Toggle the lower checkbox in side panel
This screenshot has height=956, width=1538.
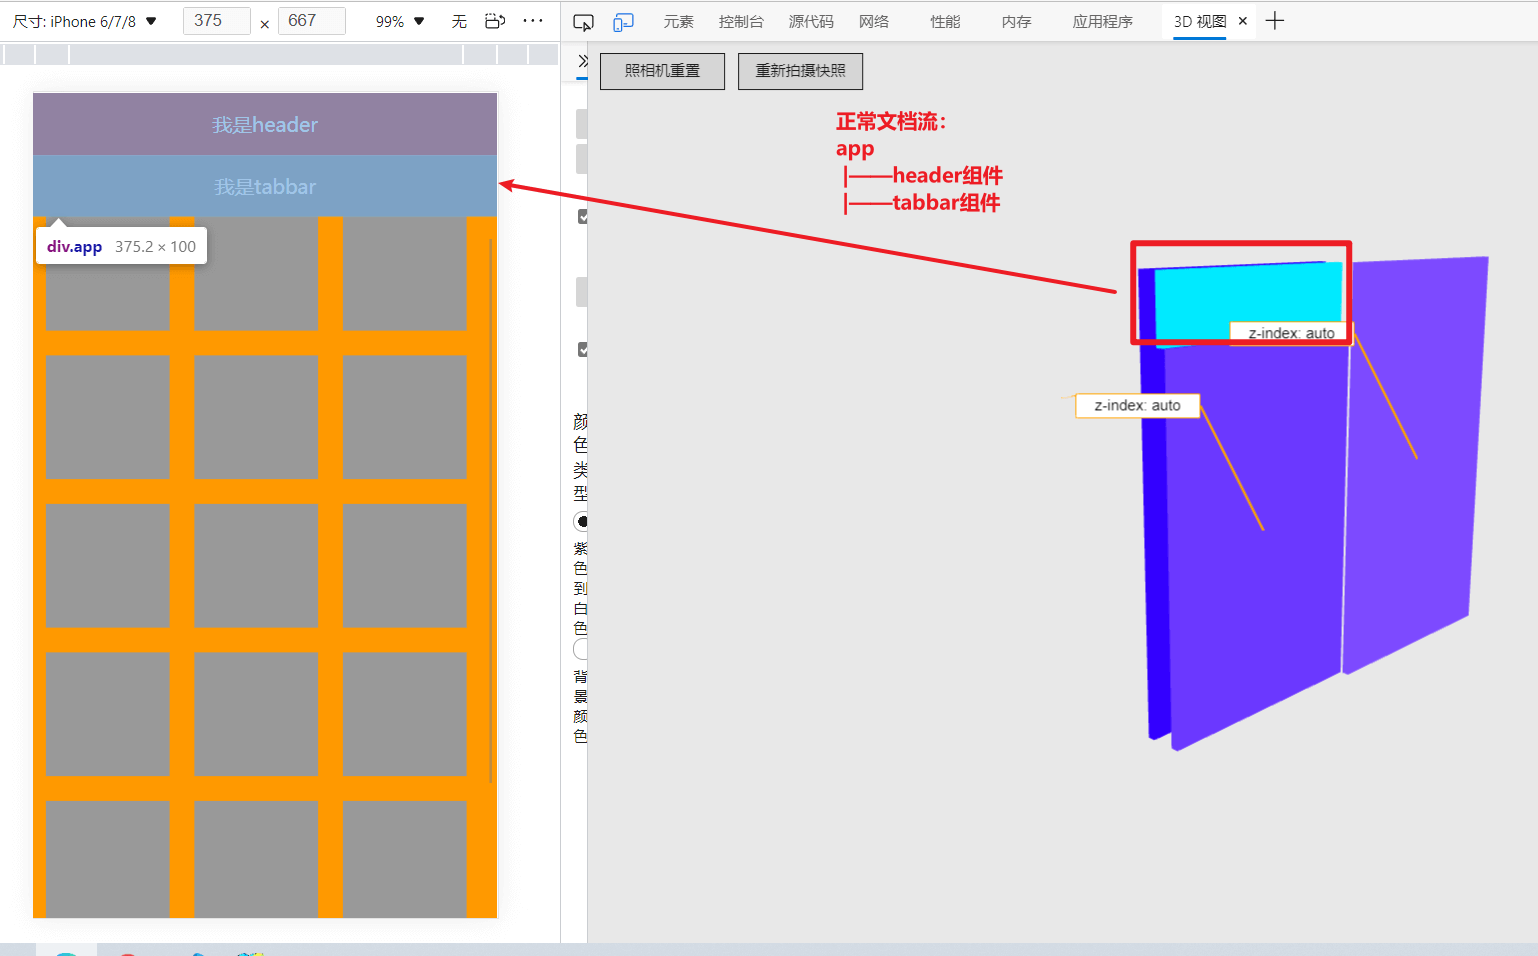[x=583, y=349]
